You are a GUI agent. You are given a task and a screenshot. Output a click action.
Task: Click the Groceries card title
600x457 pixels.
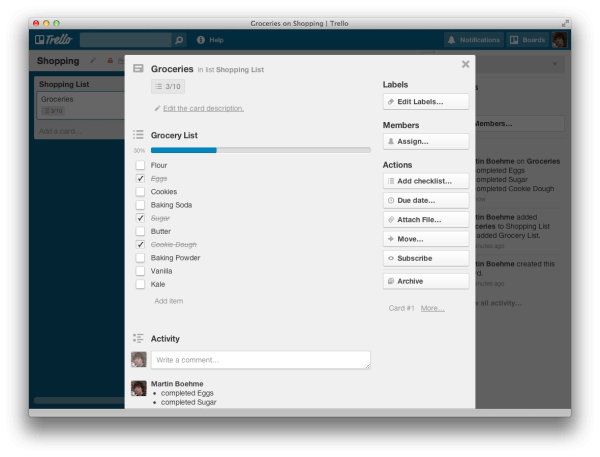[x=172, y=69]
